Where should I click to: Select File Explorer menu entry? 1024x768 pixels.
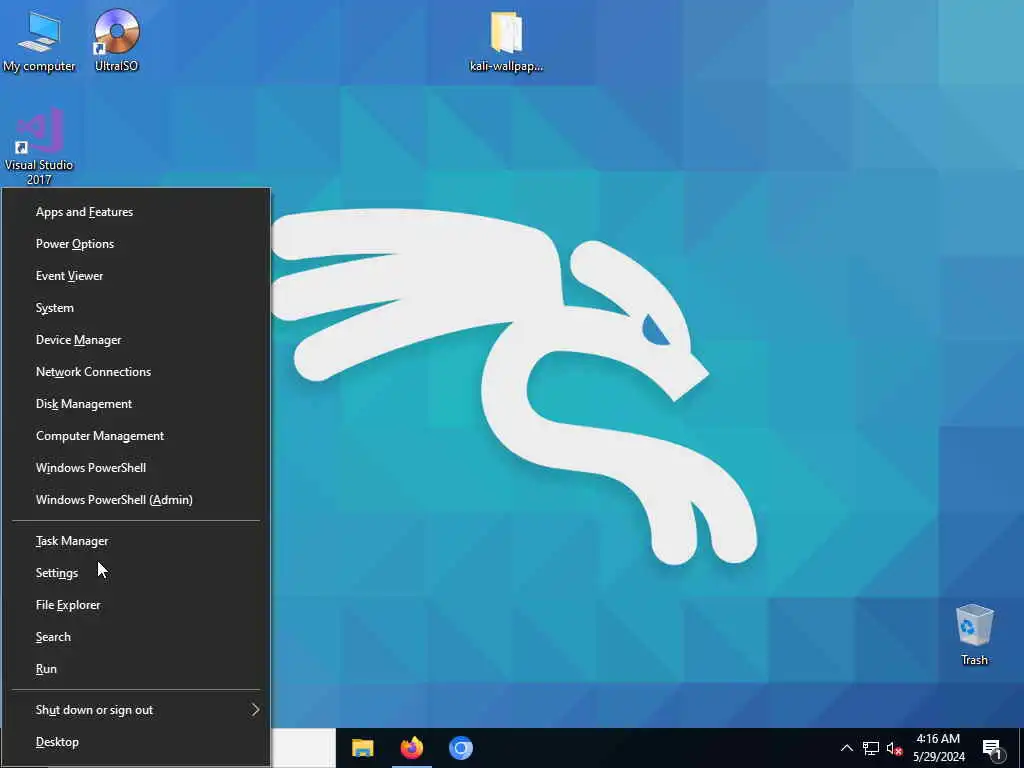coord(136,605)
